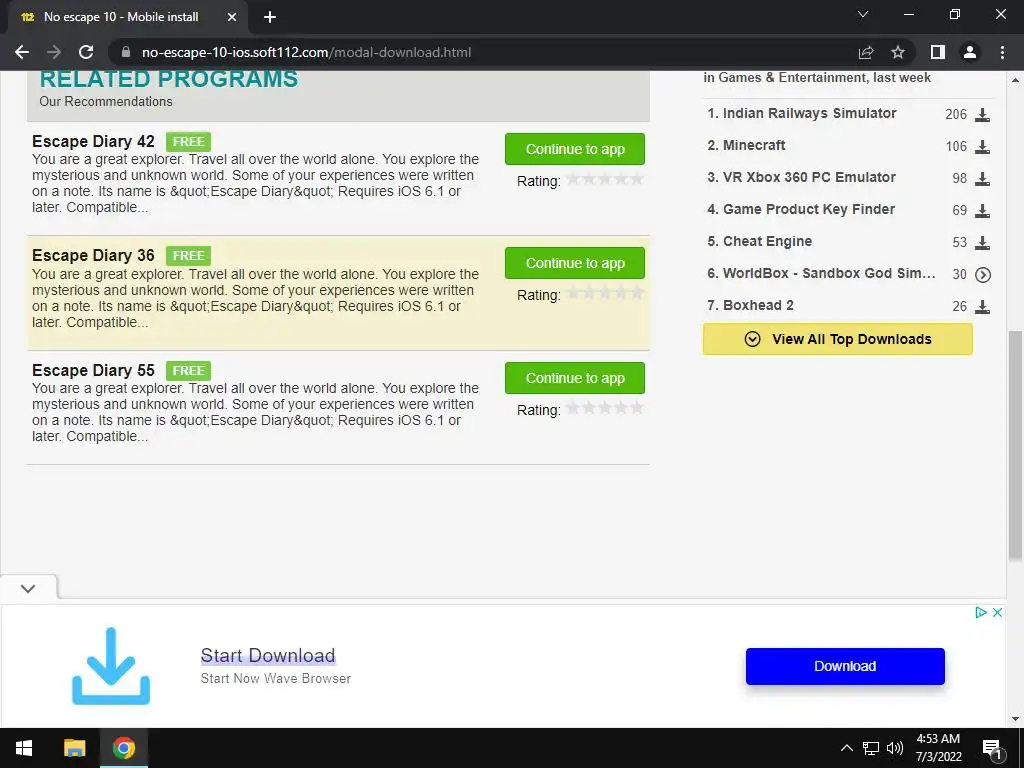
Task: Click download icon next to Minecraft
Action: (982, 147)
